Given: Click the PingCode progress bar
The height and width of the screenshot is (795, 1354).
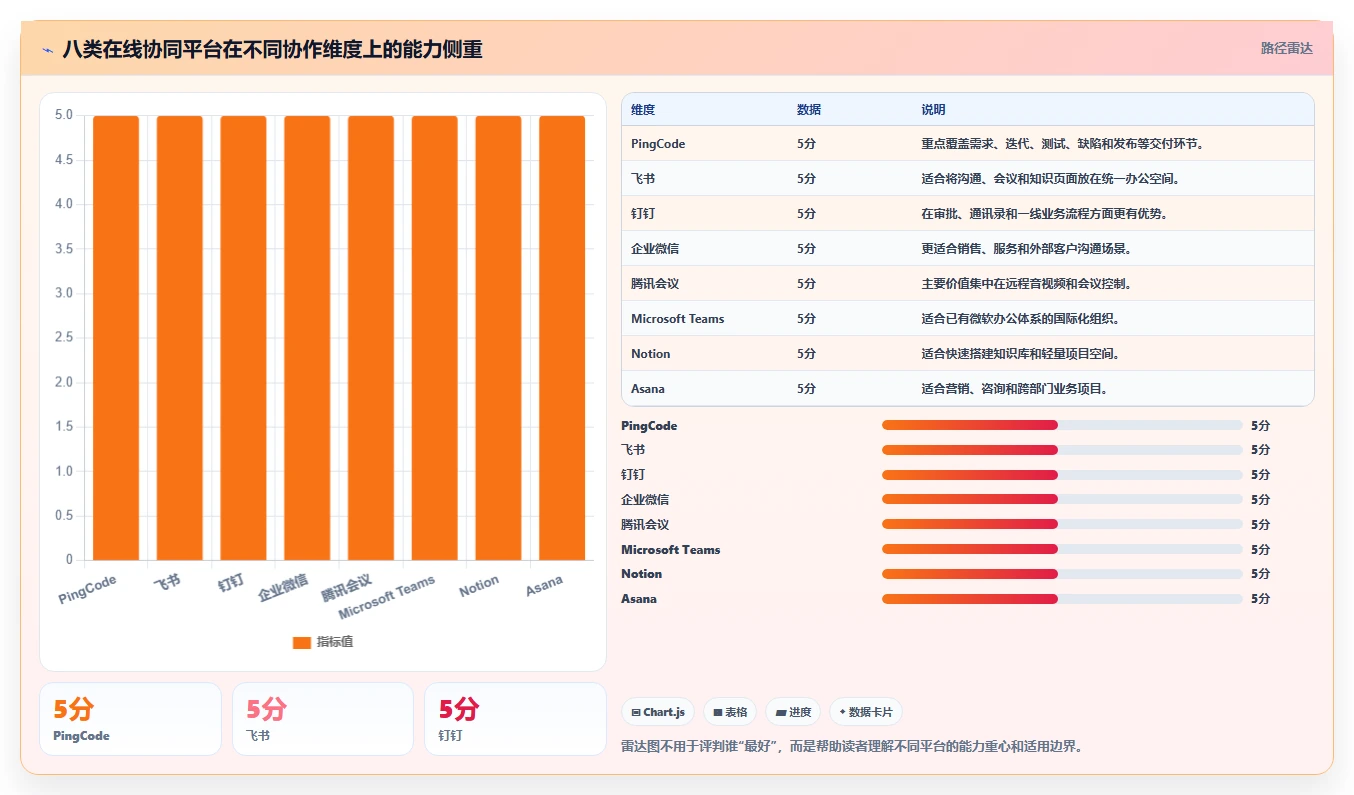Looking at the screenshot, I should coord(1062,425).
